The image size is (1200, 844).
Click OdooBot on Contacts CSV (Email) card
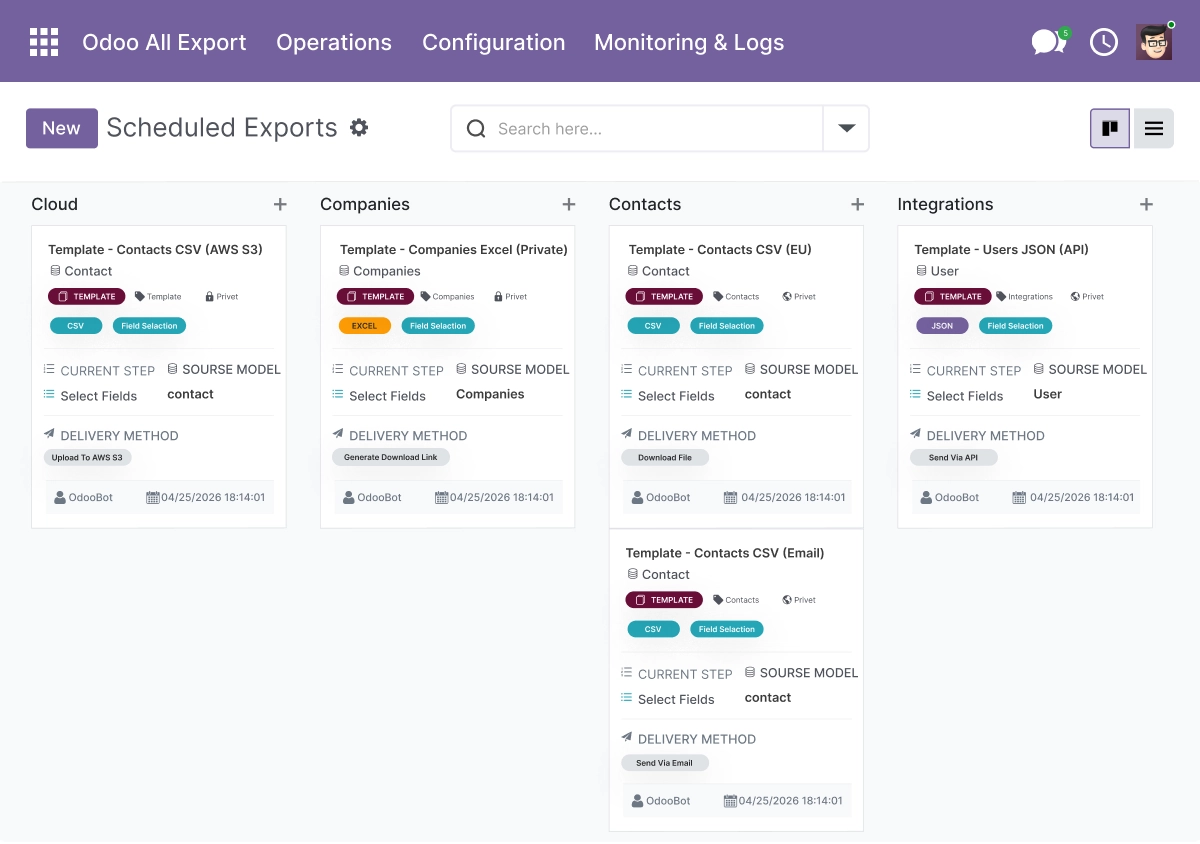point(668,801)
